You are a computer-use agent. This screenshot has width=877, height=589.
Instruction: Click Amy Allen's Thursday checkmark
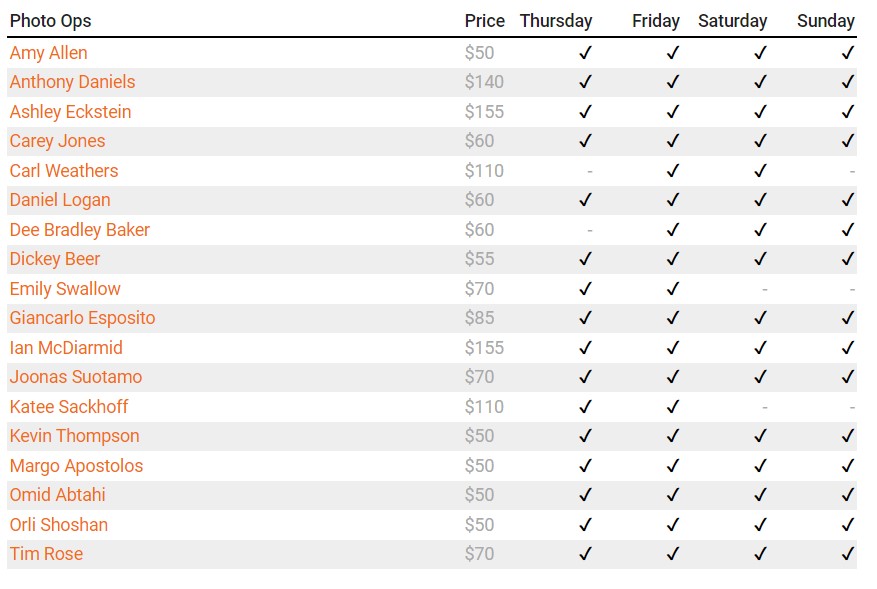point(585,53)
